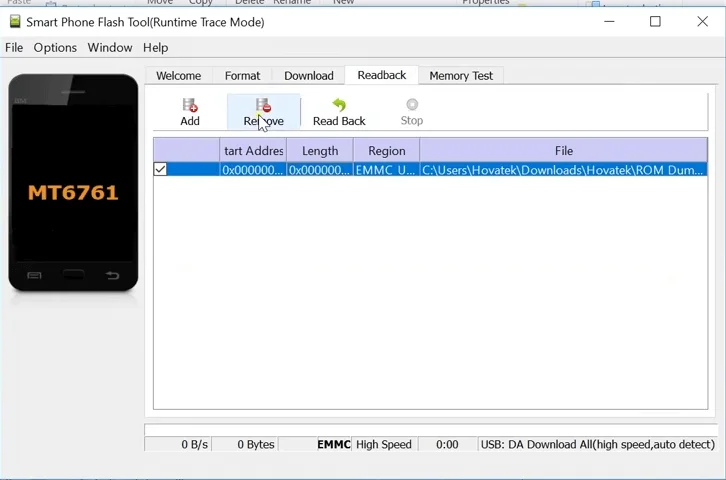Open the Memory Test tab

coord(461,75)
